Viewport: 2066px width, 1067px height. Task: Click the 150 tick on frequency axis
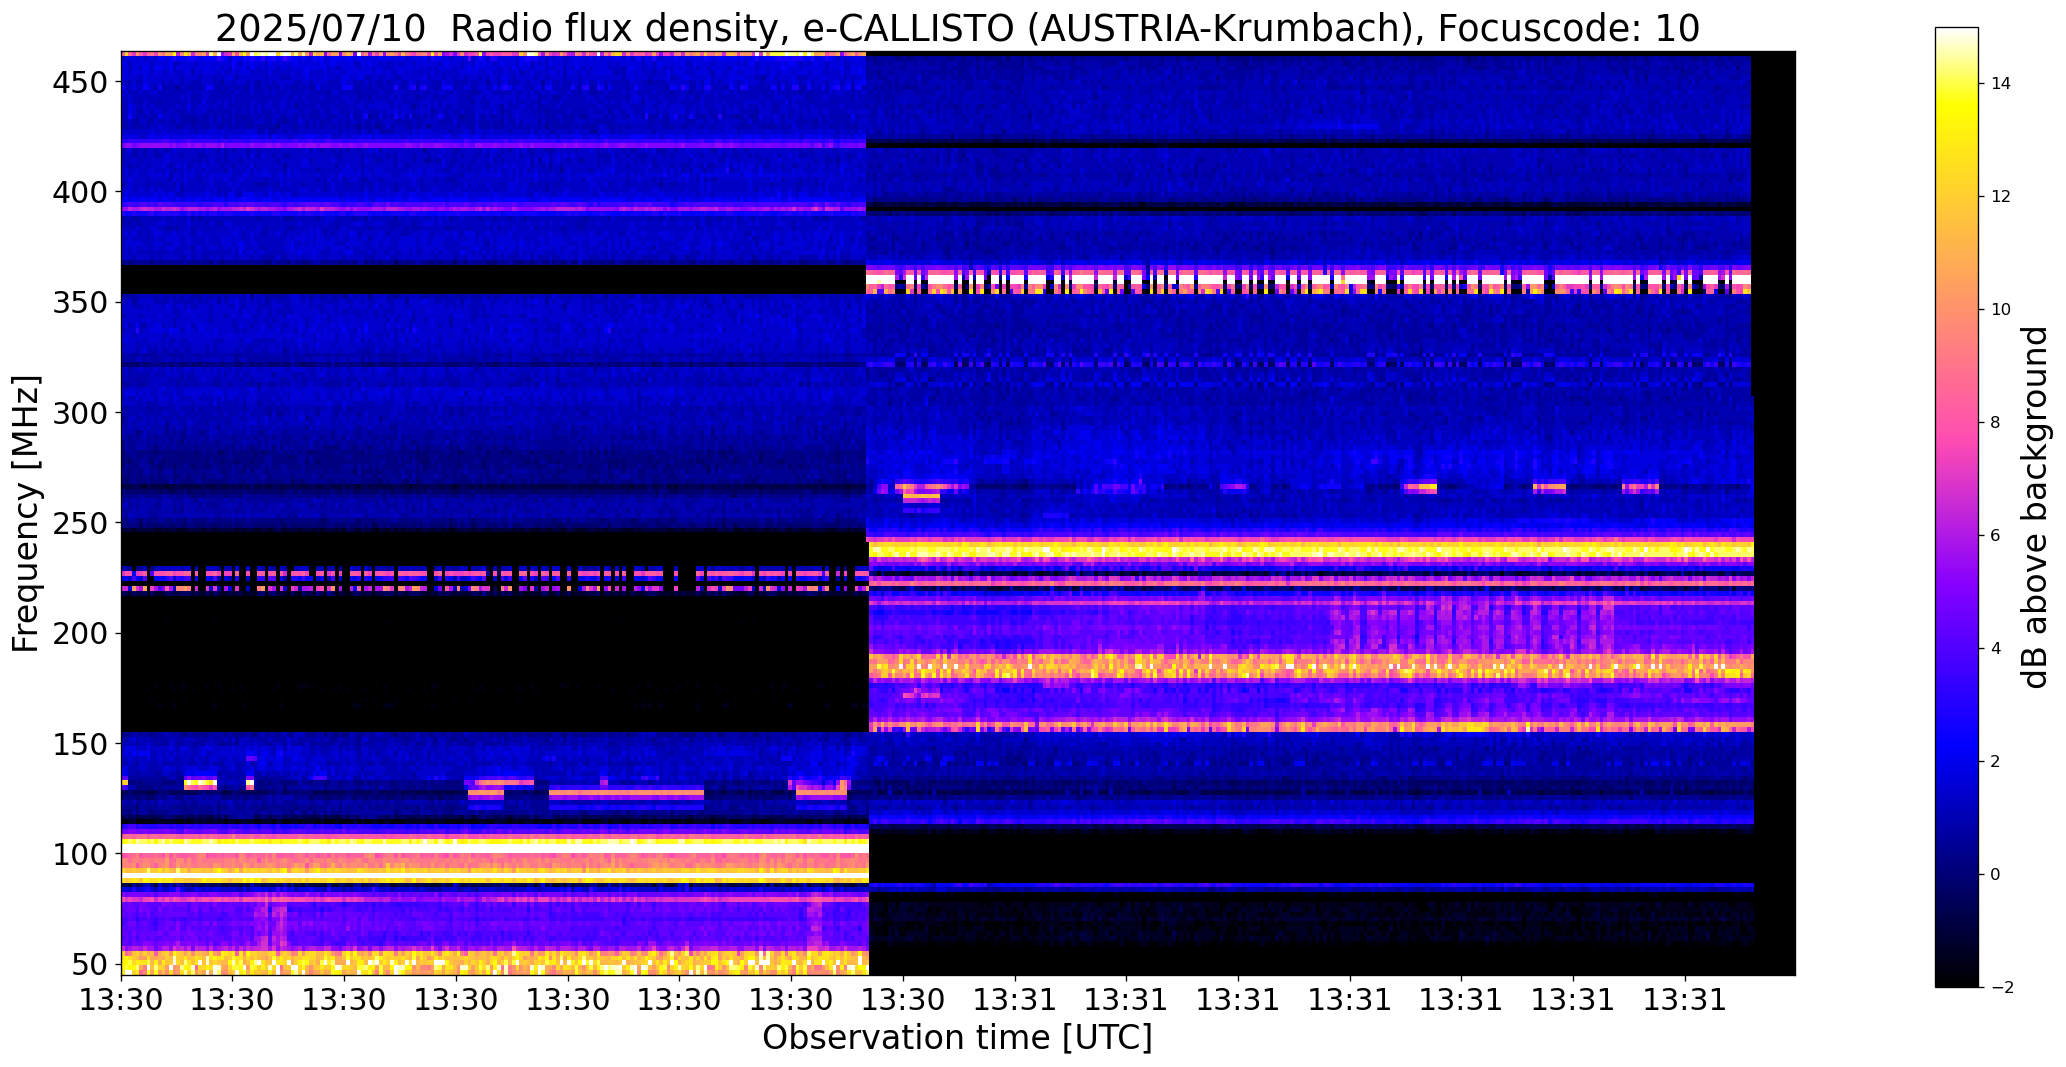(78, 744)
